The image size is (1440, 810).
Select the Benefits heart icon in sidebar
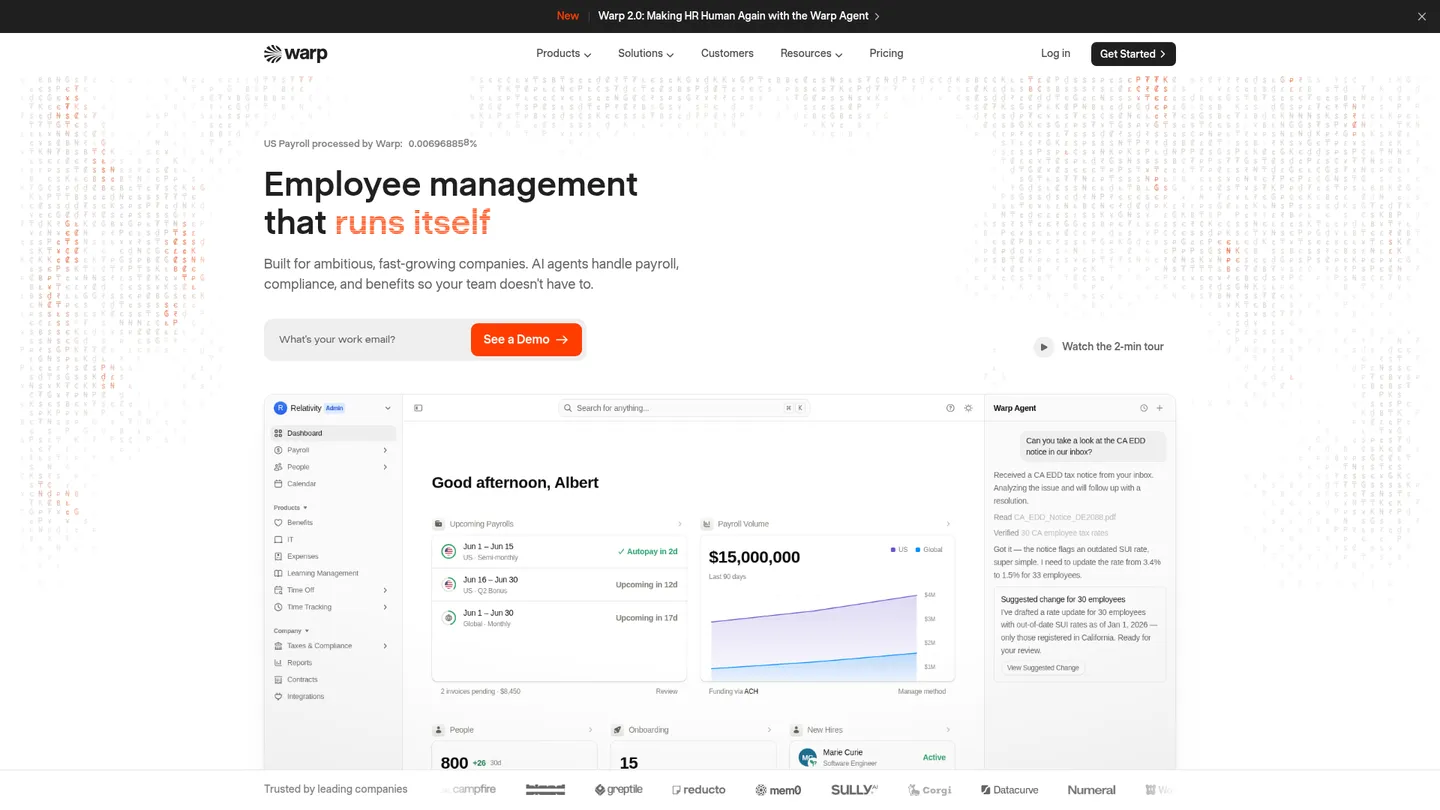tap(278, 523)
